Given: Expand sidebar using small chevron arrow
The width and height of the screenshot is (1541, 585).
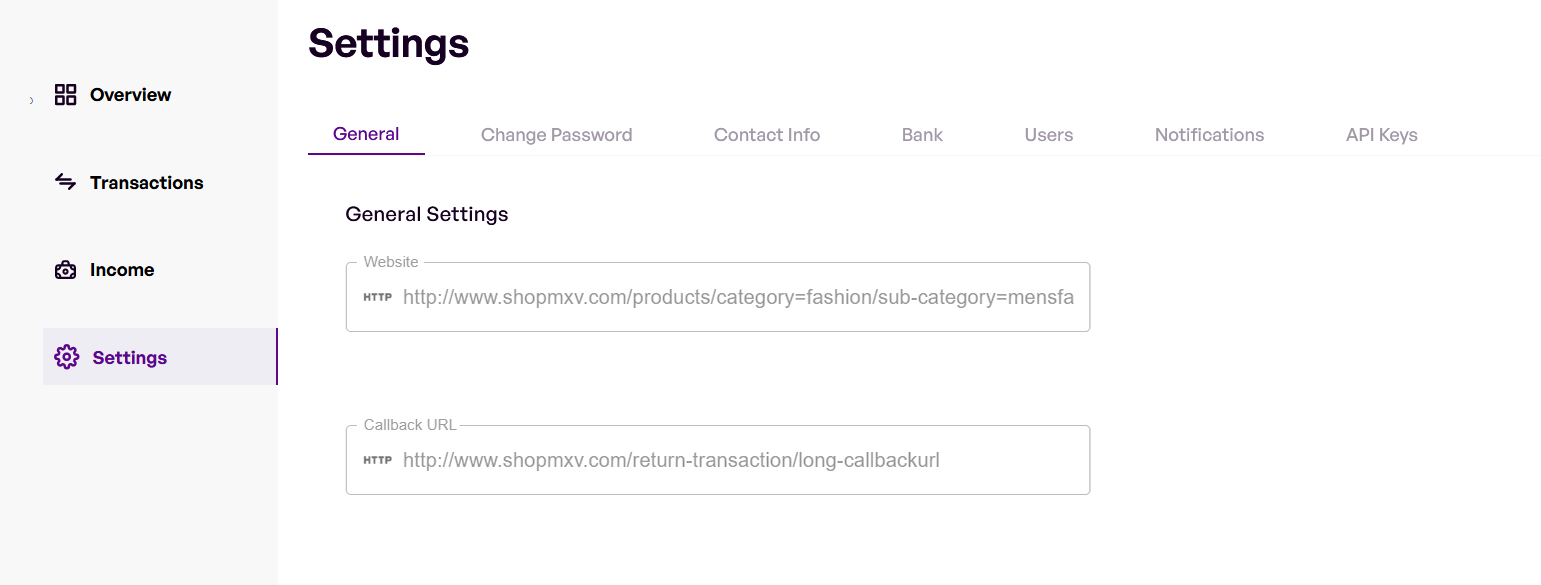Looking at the screenshot, I should click(x=31, y=100).
